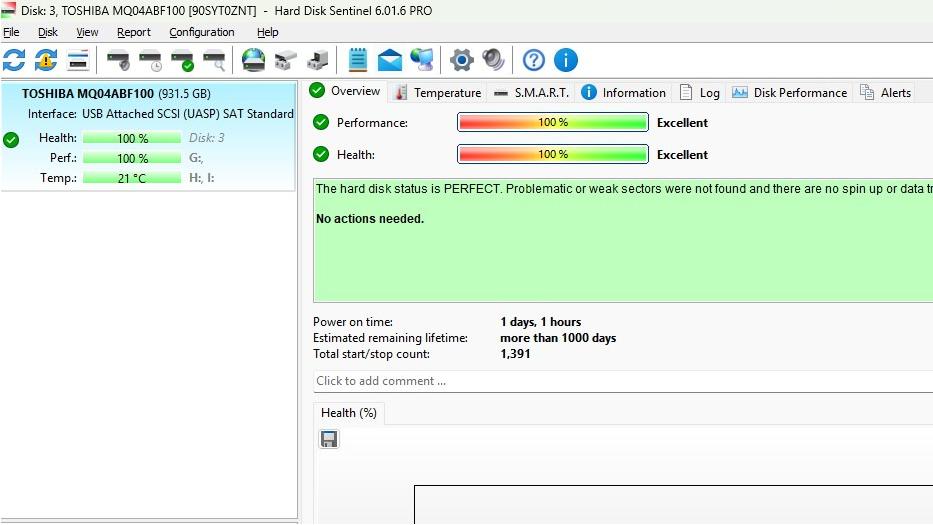Open the Disk Performance tab

(789, 92)
